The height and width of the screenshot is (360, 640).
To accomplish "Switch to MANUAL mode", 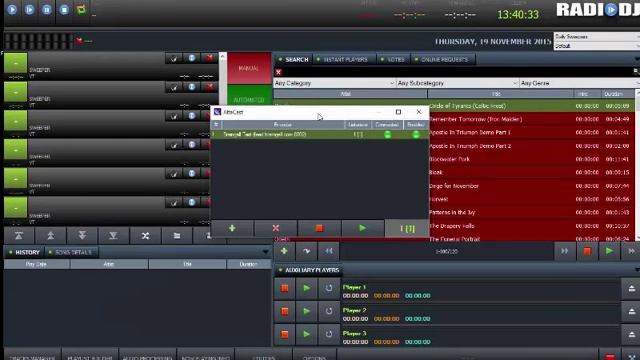I will tap(249, 68).
